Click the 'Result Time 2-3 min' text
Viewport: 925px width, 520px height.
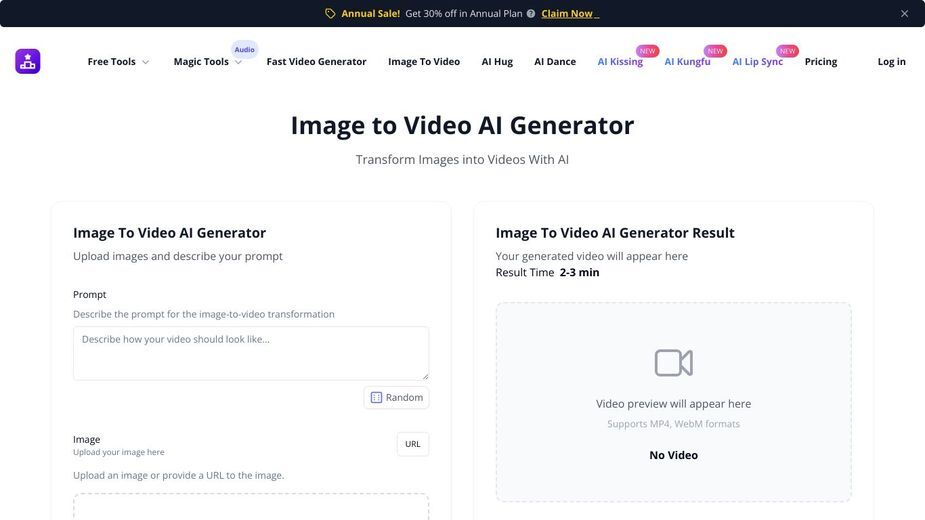547,272
